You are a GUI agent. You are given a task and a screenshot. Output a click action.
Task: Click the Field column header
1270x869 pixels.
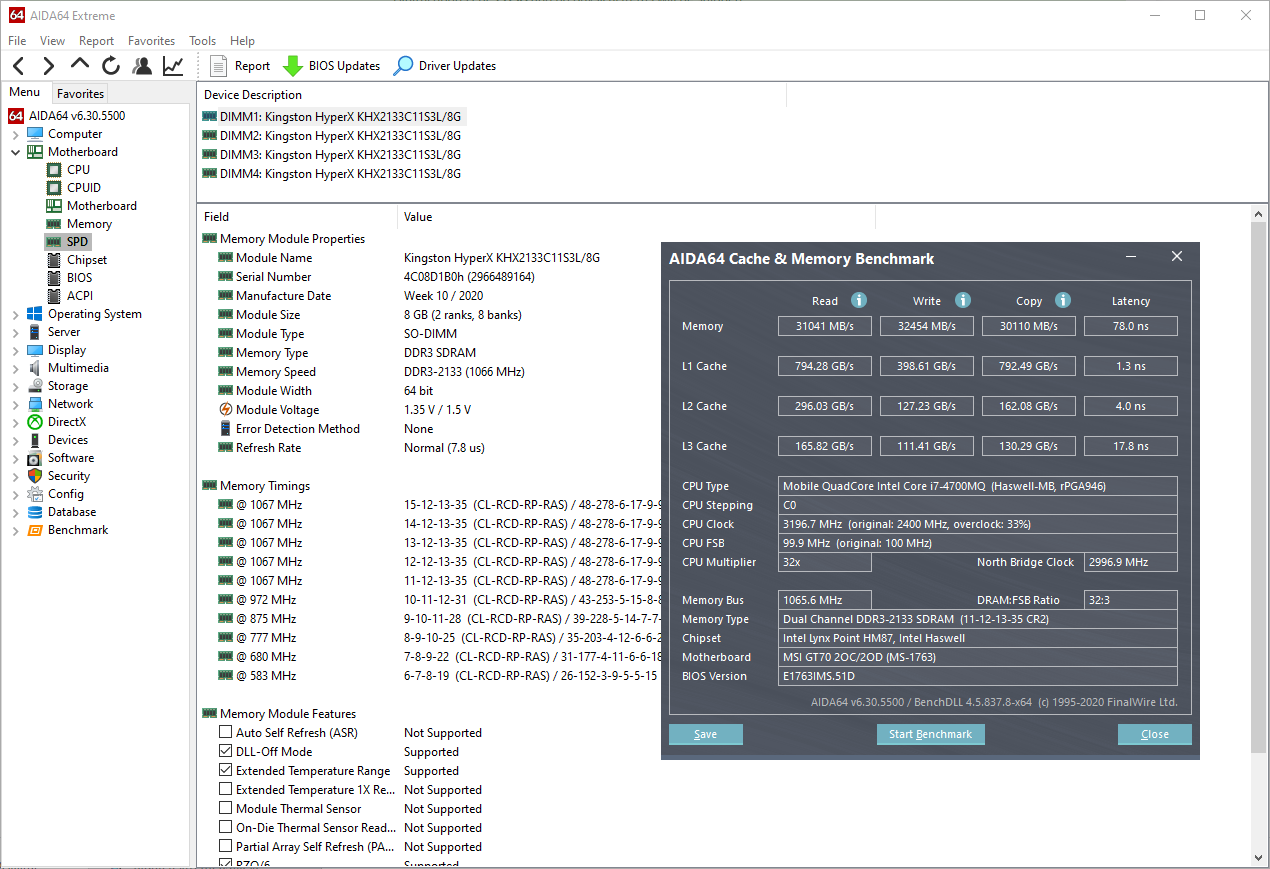click(298, 217)
